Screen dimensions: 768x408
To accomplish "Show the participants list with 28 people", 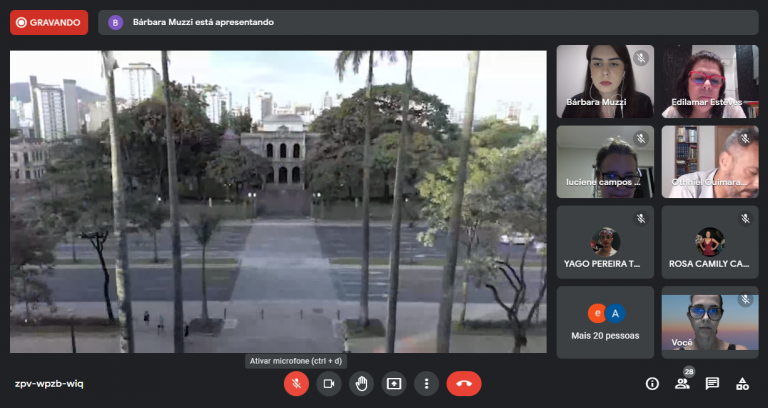I will click(x=682, y=383).
